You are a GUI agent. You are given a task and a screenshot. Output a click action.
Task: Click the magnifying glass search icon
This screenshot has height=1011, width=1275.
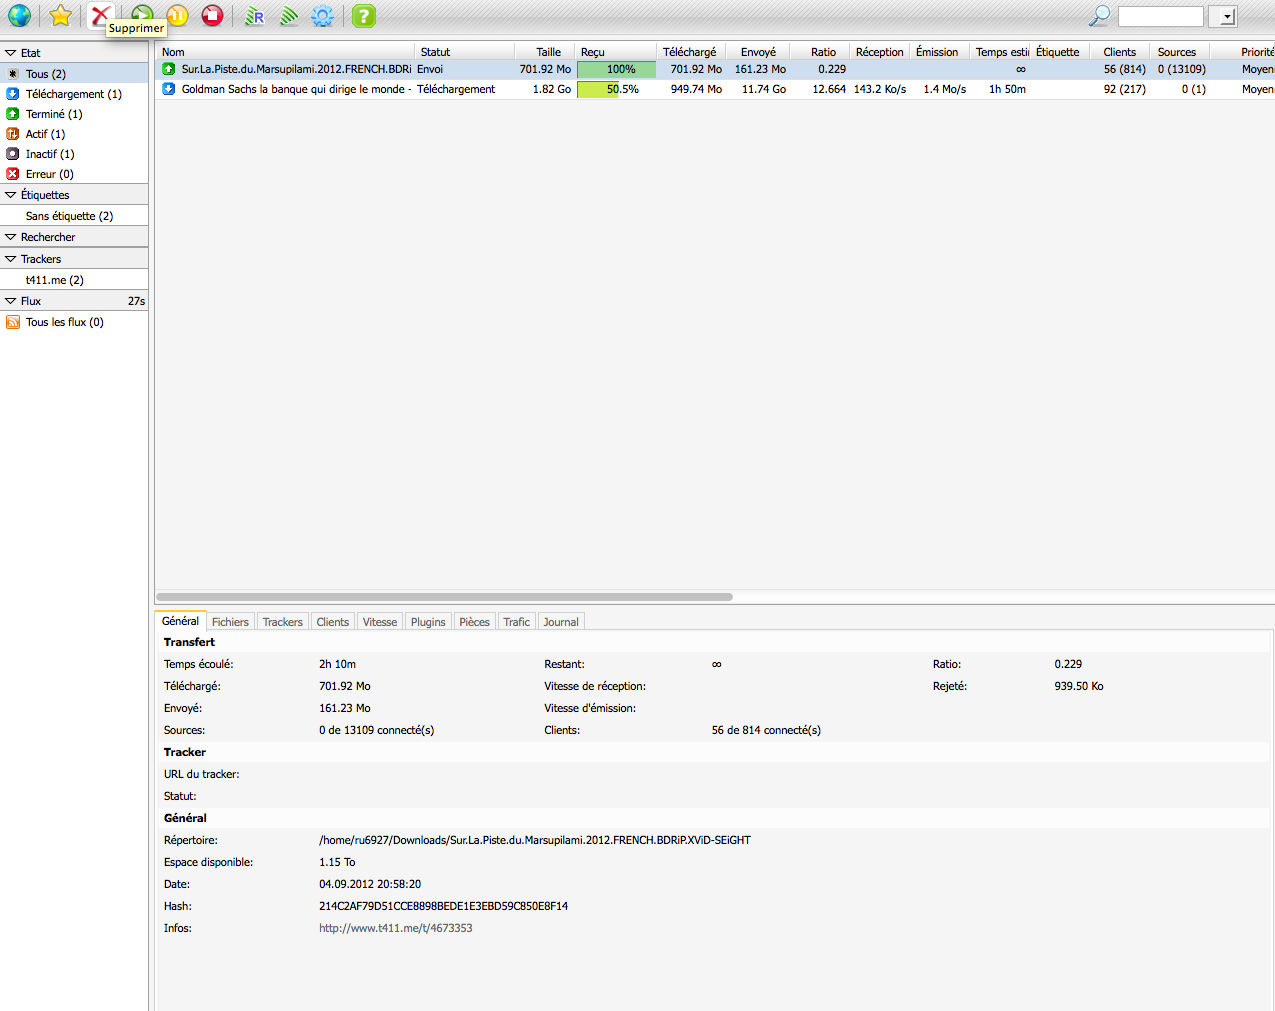tap(1099, 16)
